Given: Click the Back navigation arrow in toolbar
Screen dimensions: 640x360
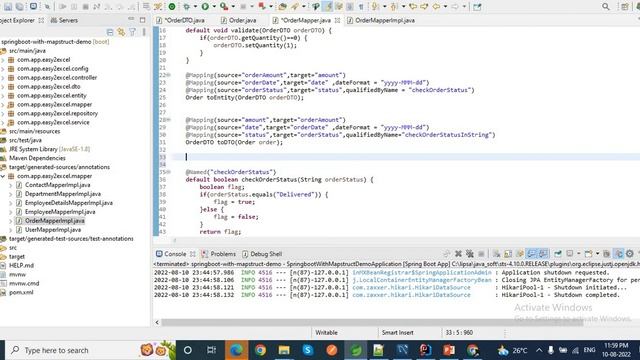Looking at the screenshot, I should pyautogui.click(x=436, y=7).
